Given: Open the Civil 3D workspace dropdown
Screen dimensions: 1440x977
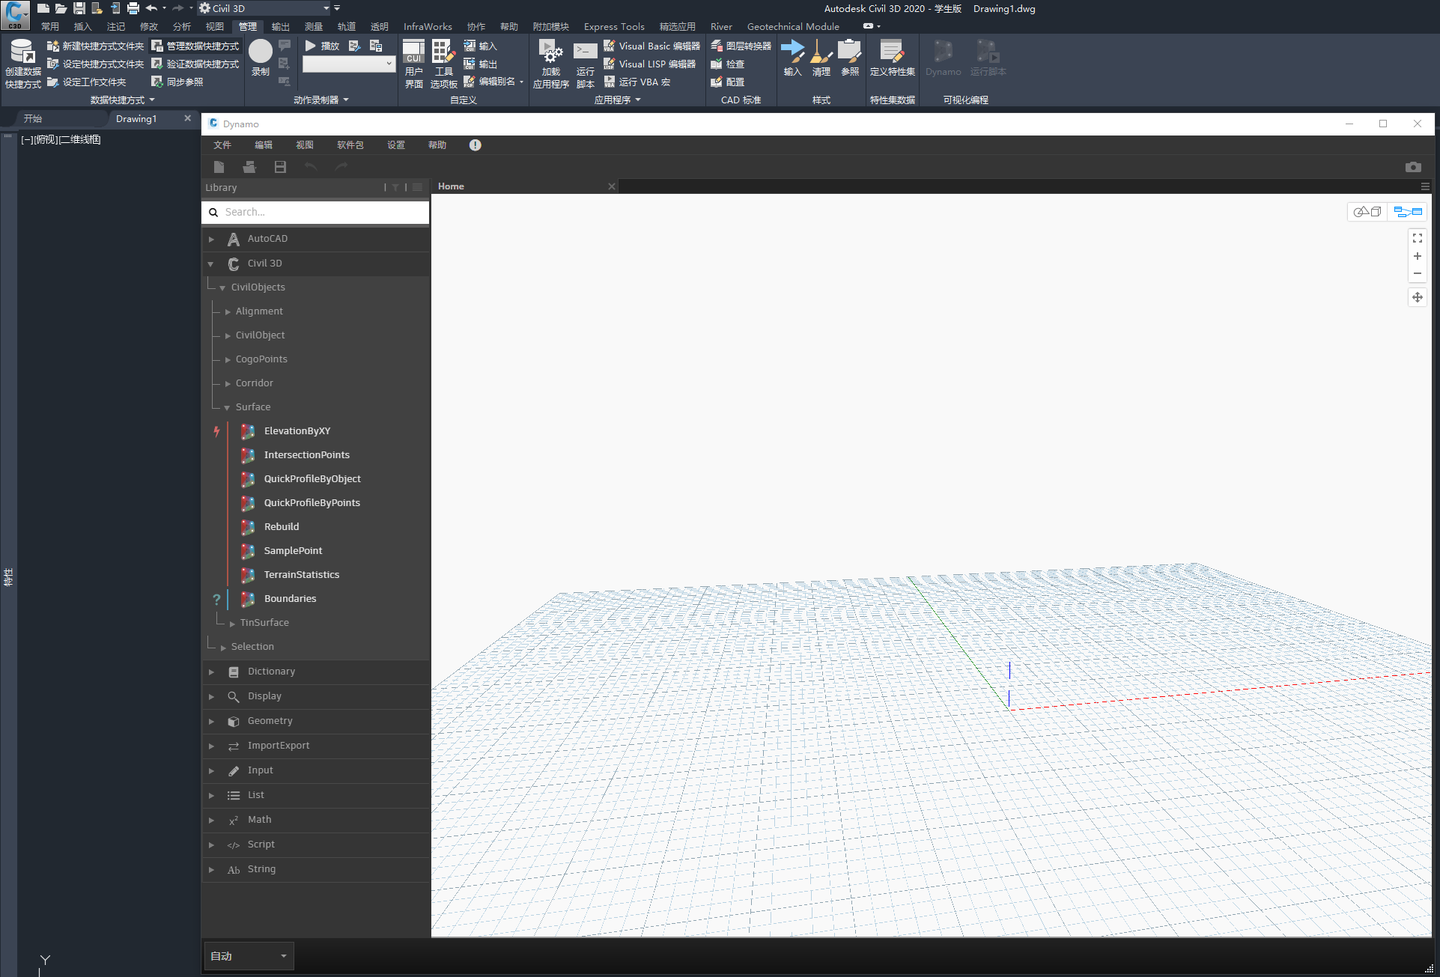Looking at the screenshot, I should coord(264,8).
